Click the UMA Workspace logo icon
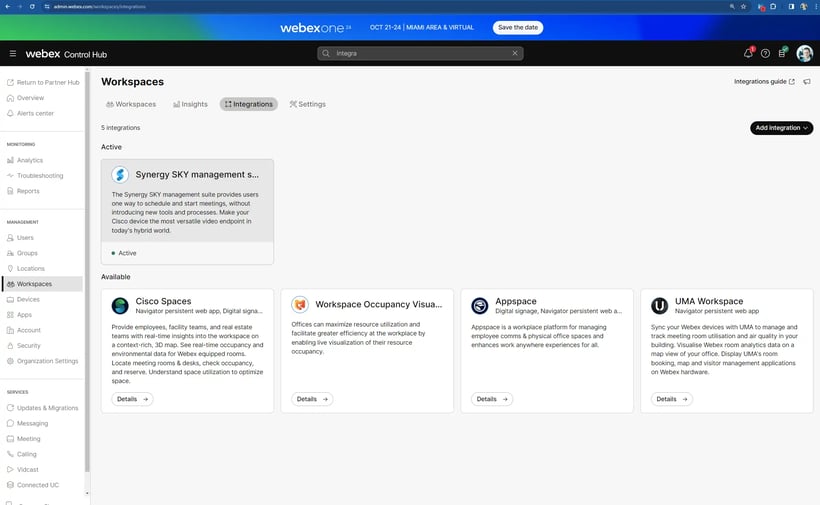This screenshot has height=505, width=820. tap(659, 305)
